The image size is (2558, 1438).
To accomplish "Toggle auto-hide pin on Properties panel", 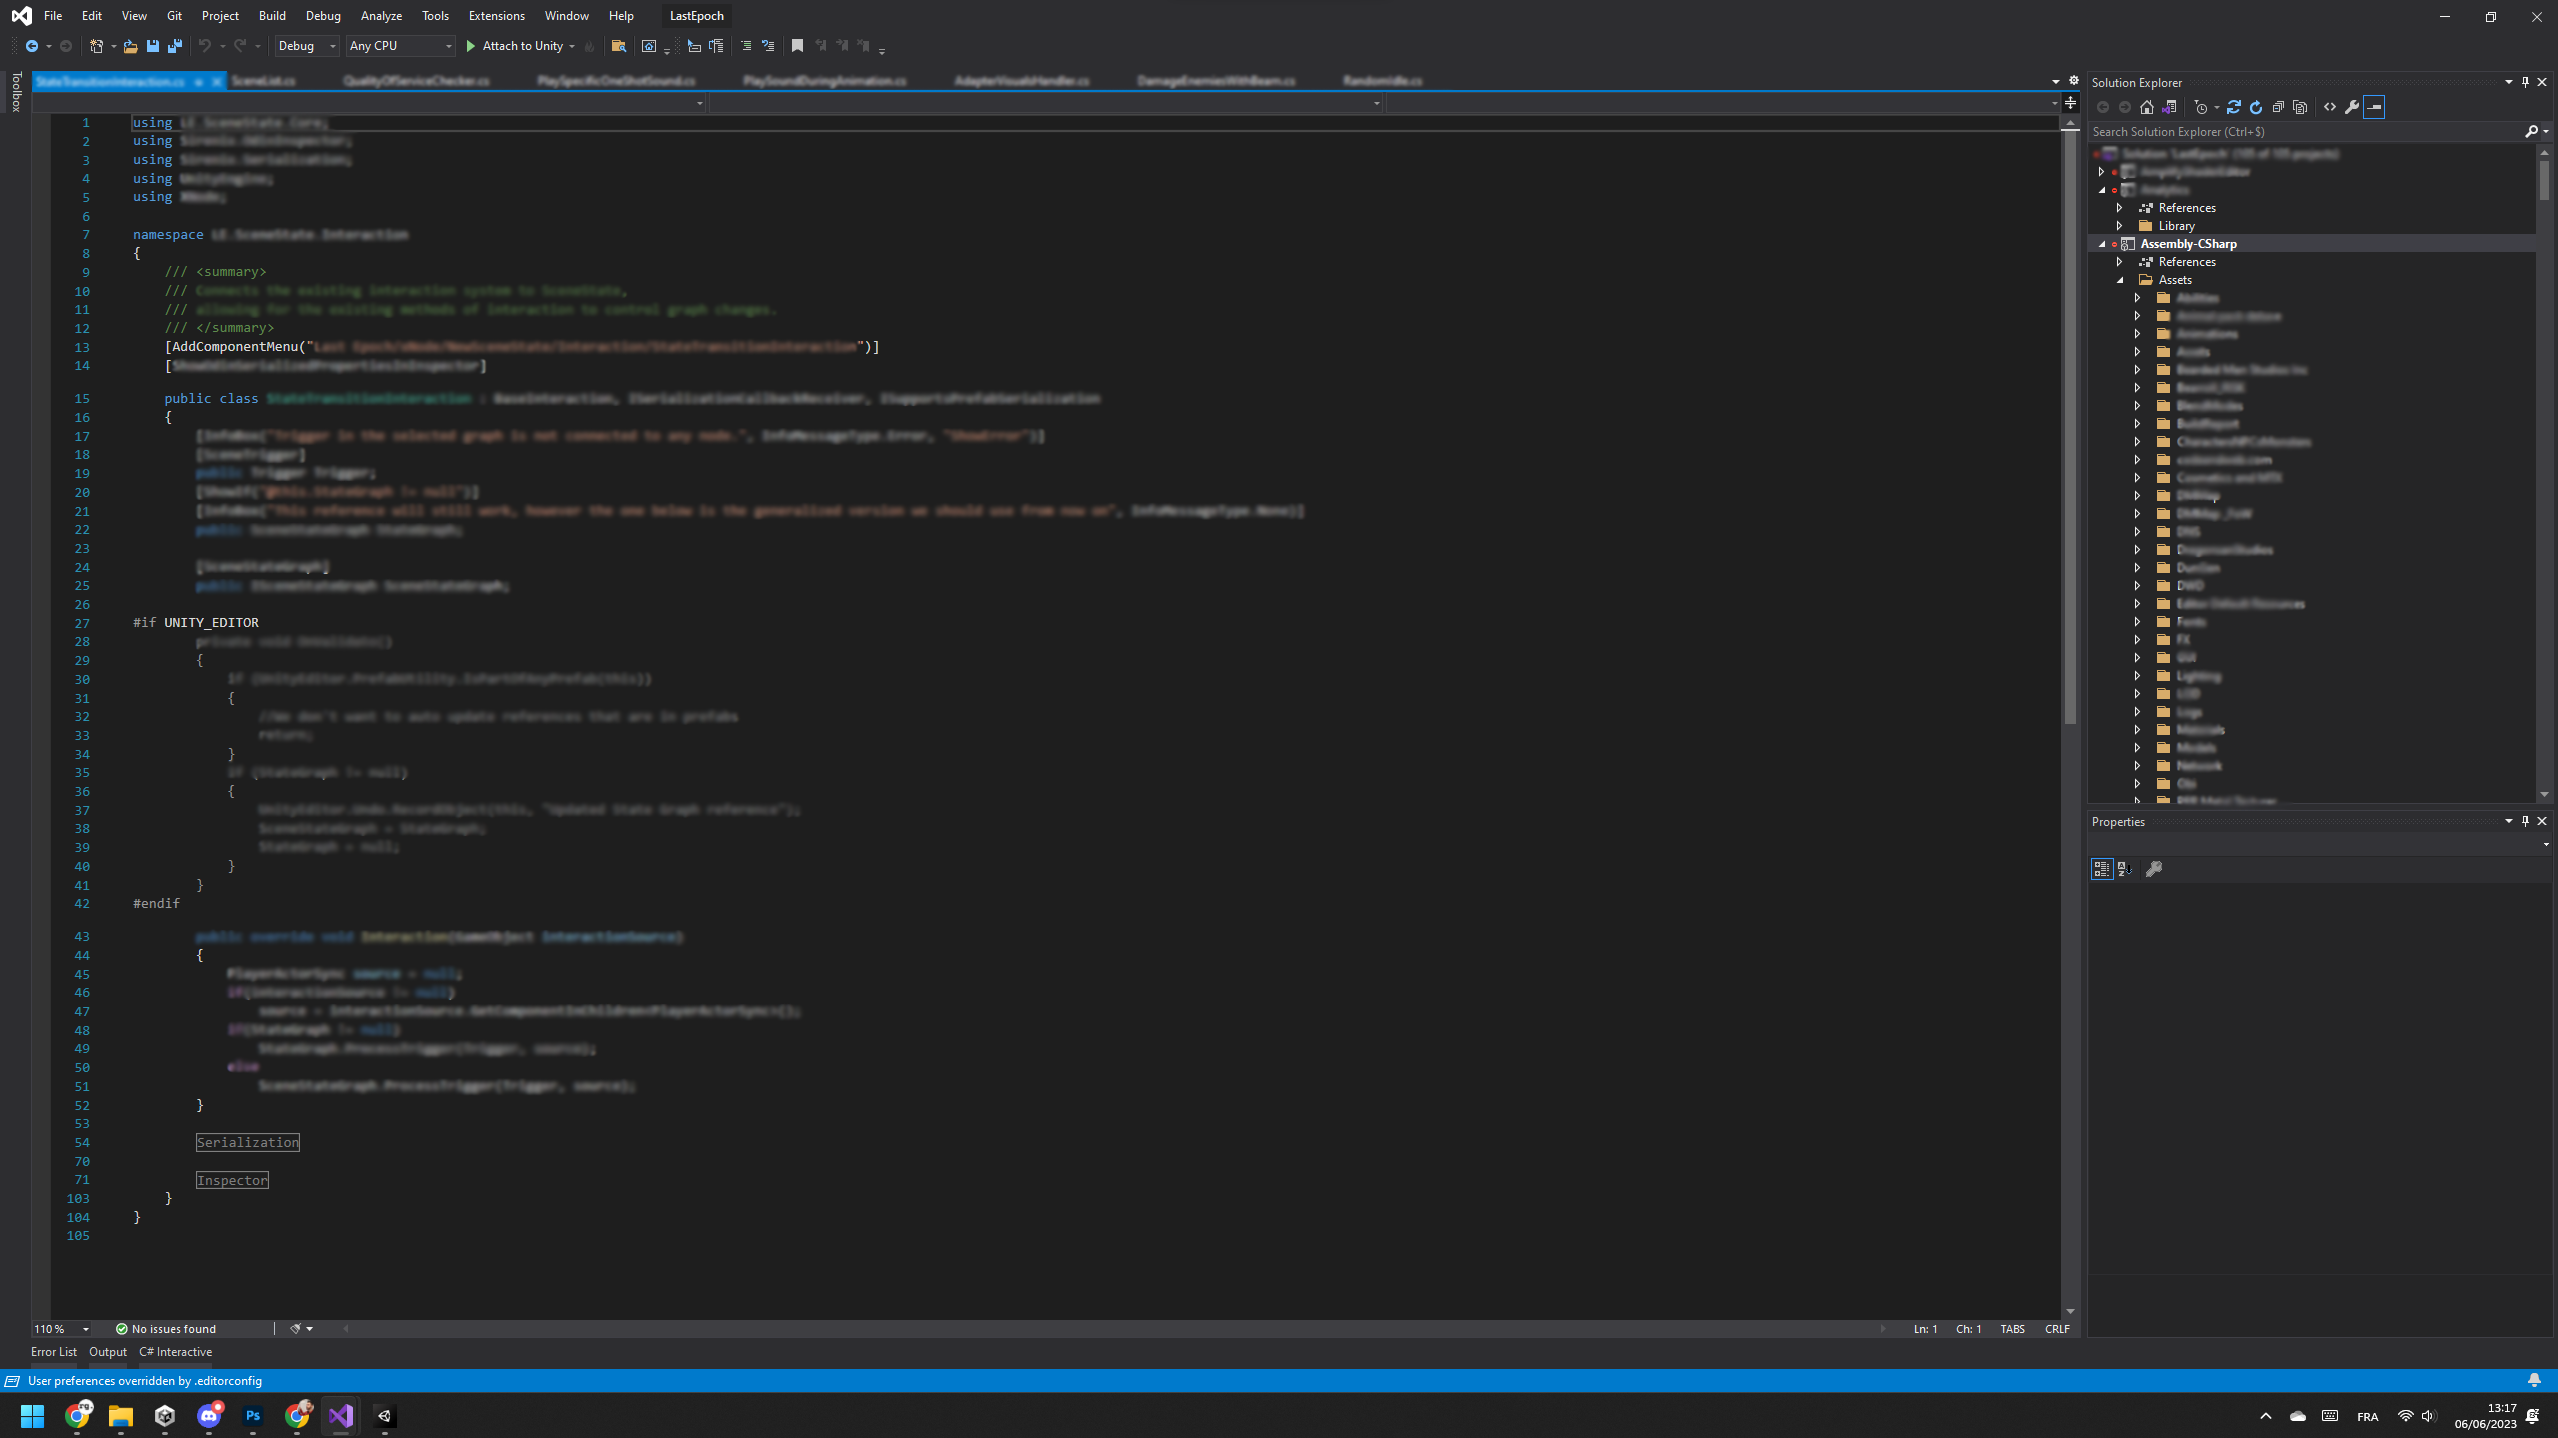I will [x=2525, y=821].
